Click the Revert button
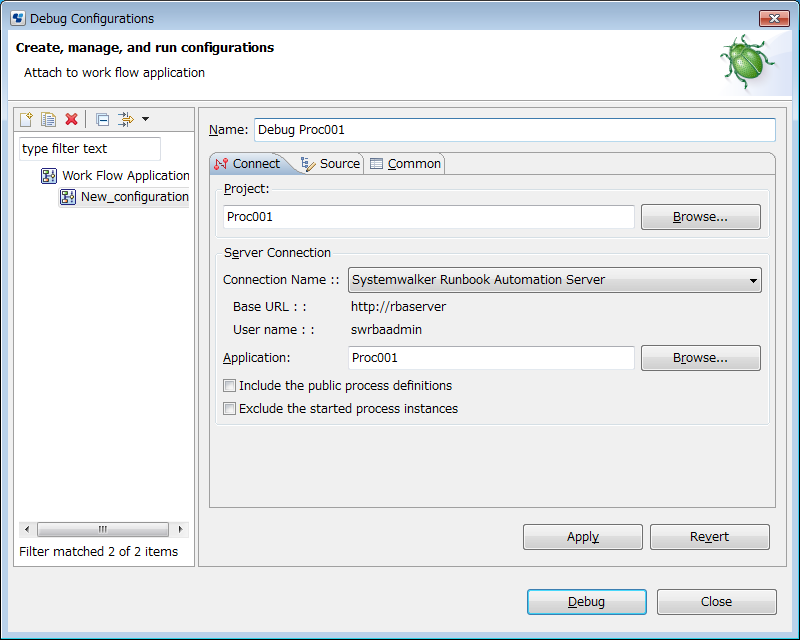Screen dimensions: 800x640 coord(710,537)
